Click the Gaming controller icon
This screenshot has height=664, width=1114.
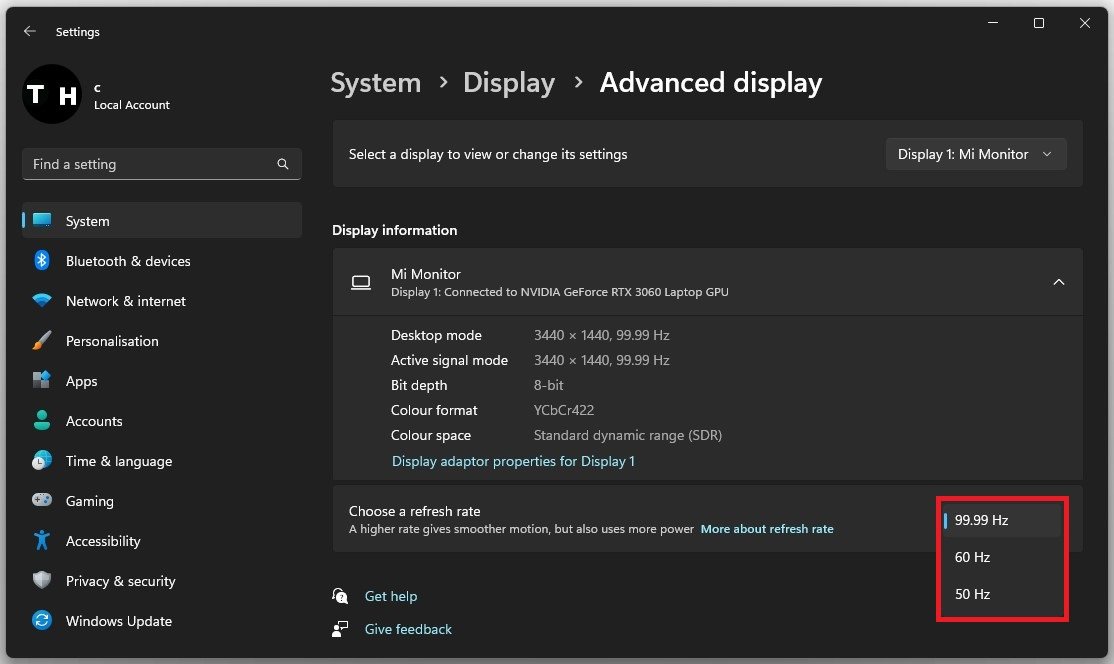click(42, 501)
